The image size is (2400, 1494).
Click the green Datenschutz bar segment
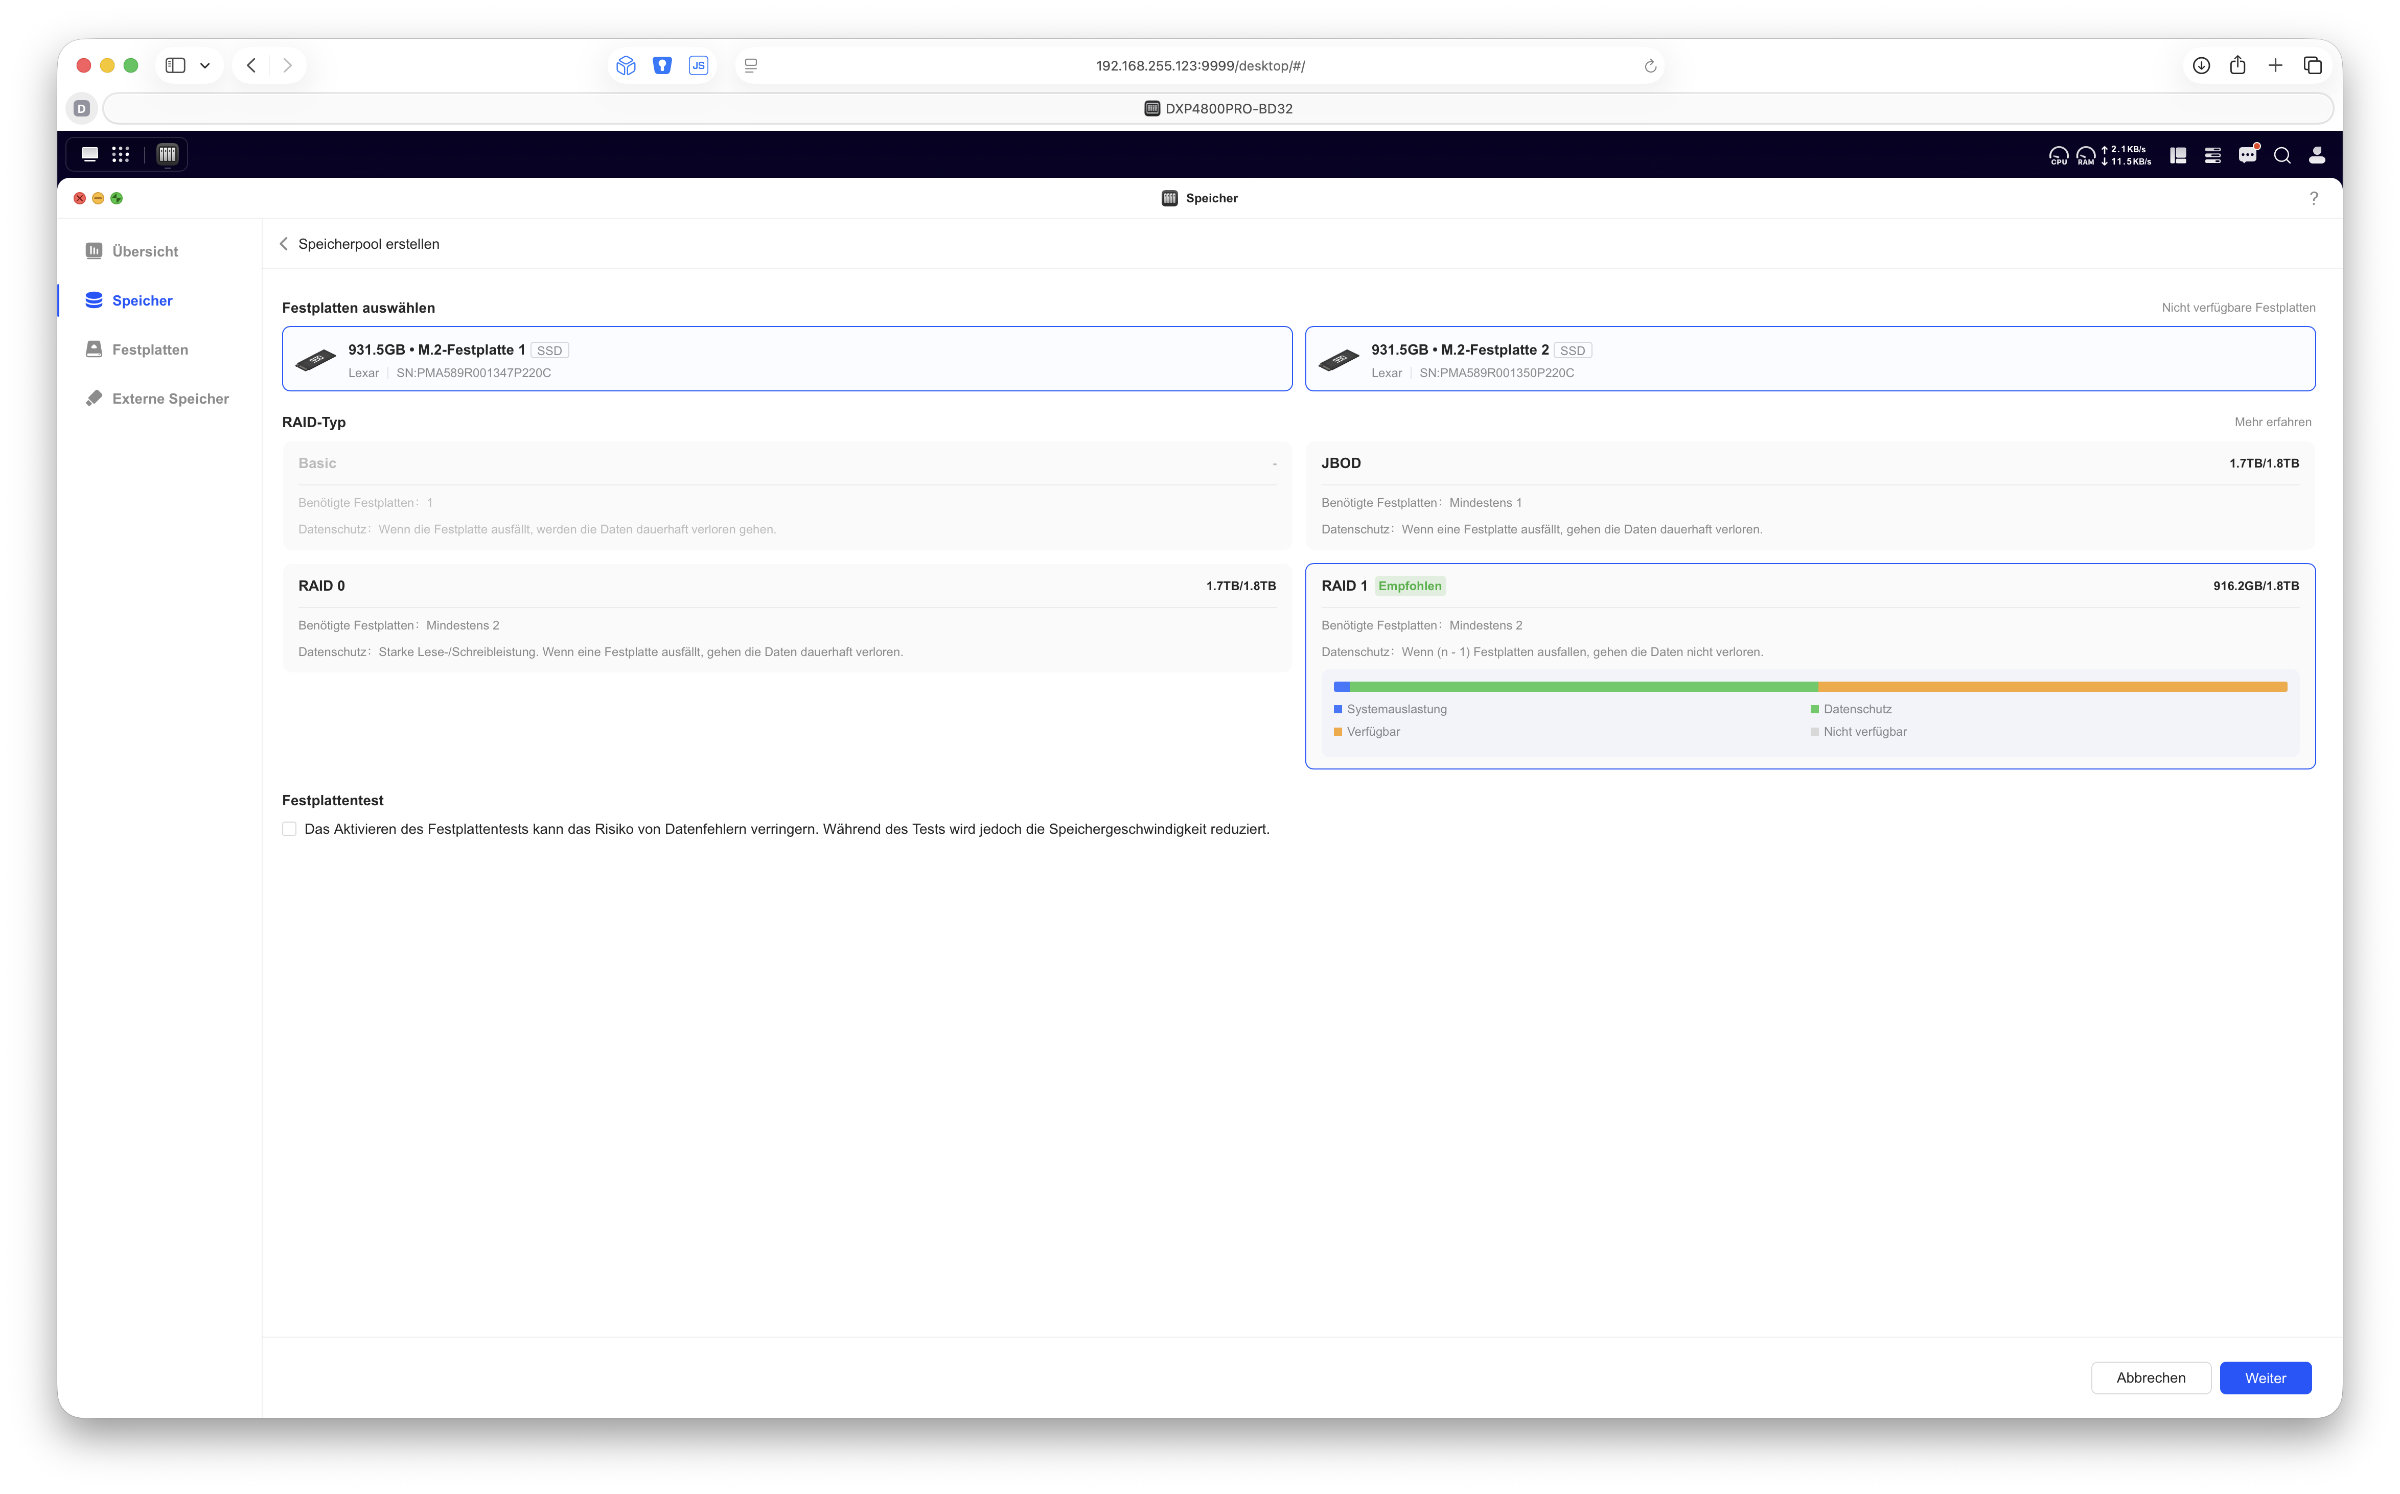1584,687
